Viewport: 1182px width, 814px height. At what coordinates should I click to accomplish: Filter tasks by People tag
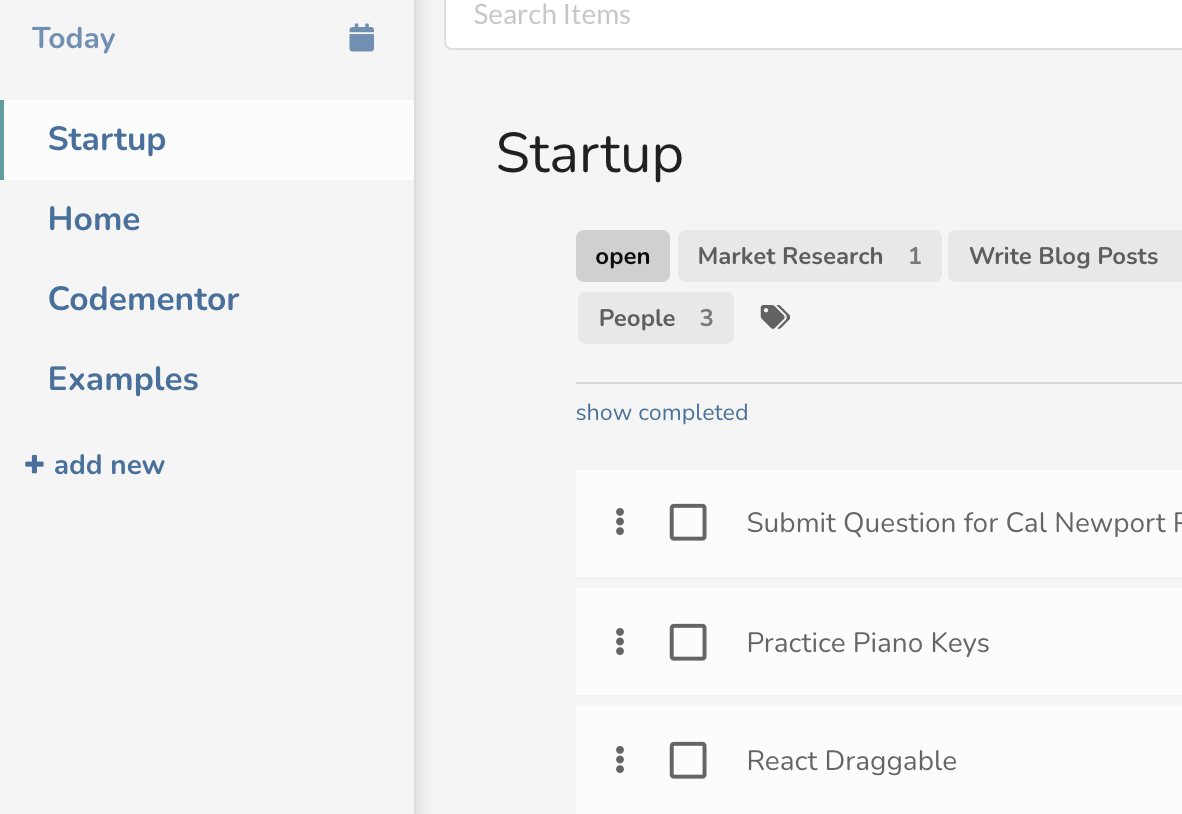[655, 318]
